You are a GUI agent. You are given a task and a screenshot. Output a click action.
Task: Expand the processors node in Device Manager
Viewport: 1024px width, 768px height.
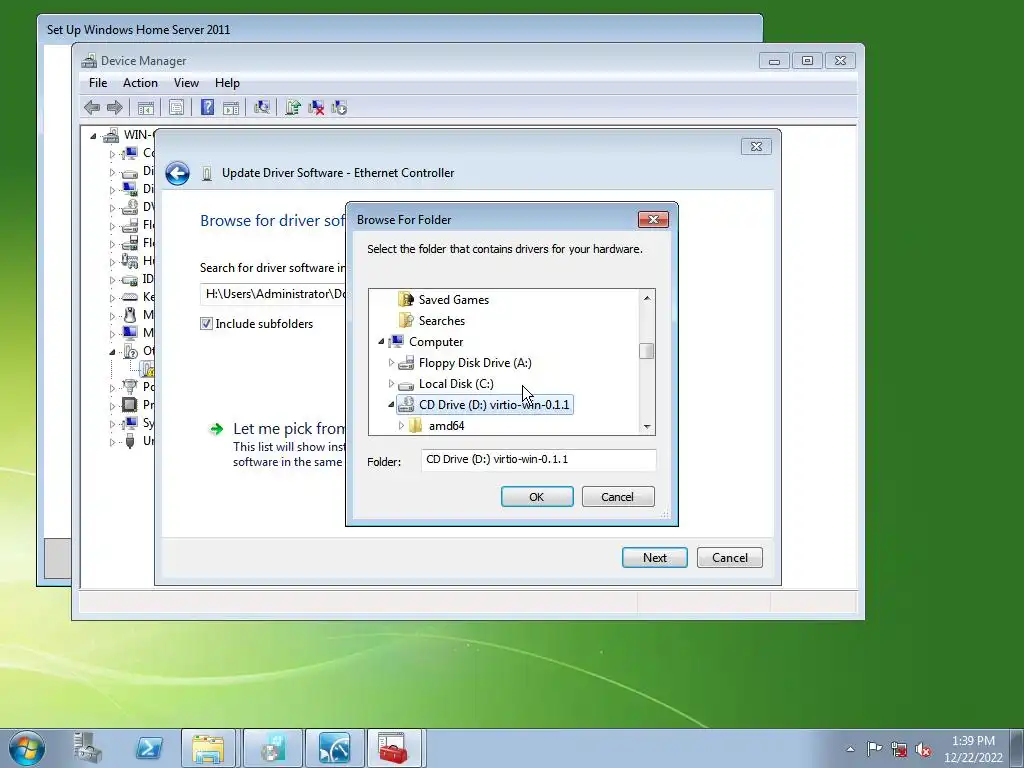(x=112, y=406)
